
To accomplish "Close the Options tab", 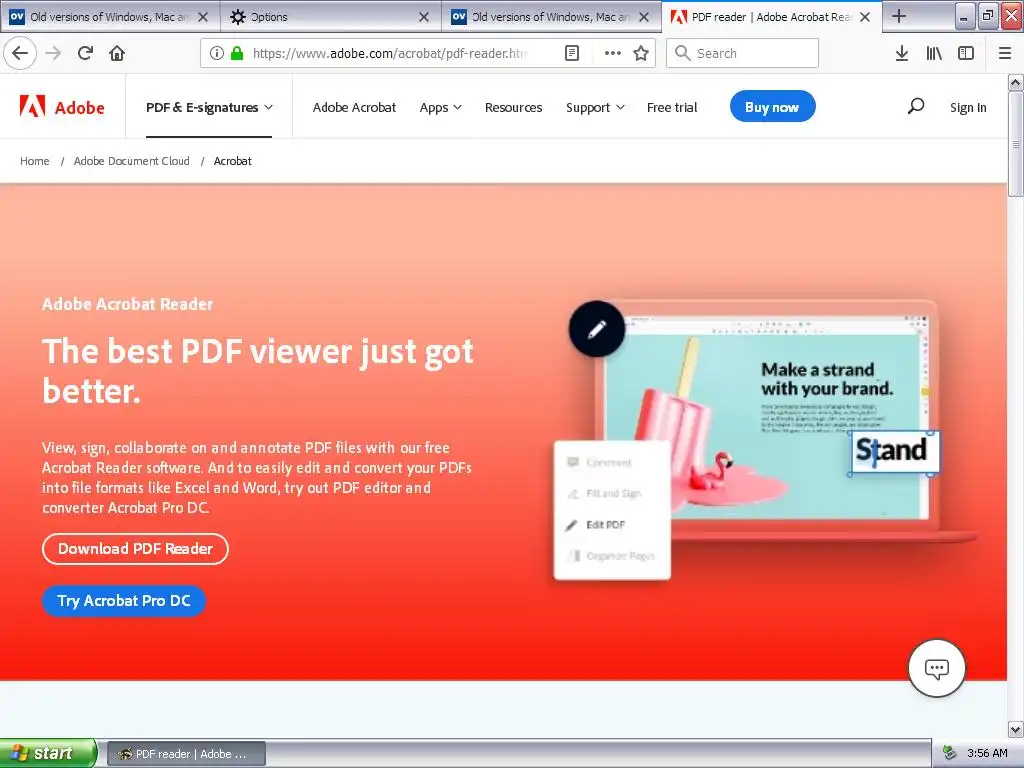I will [424, 17].
